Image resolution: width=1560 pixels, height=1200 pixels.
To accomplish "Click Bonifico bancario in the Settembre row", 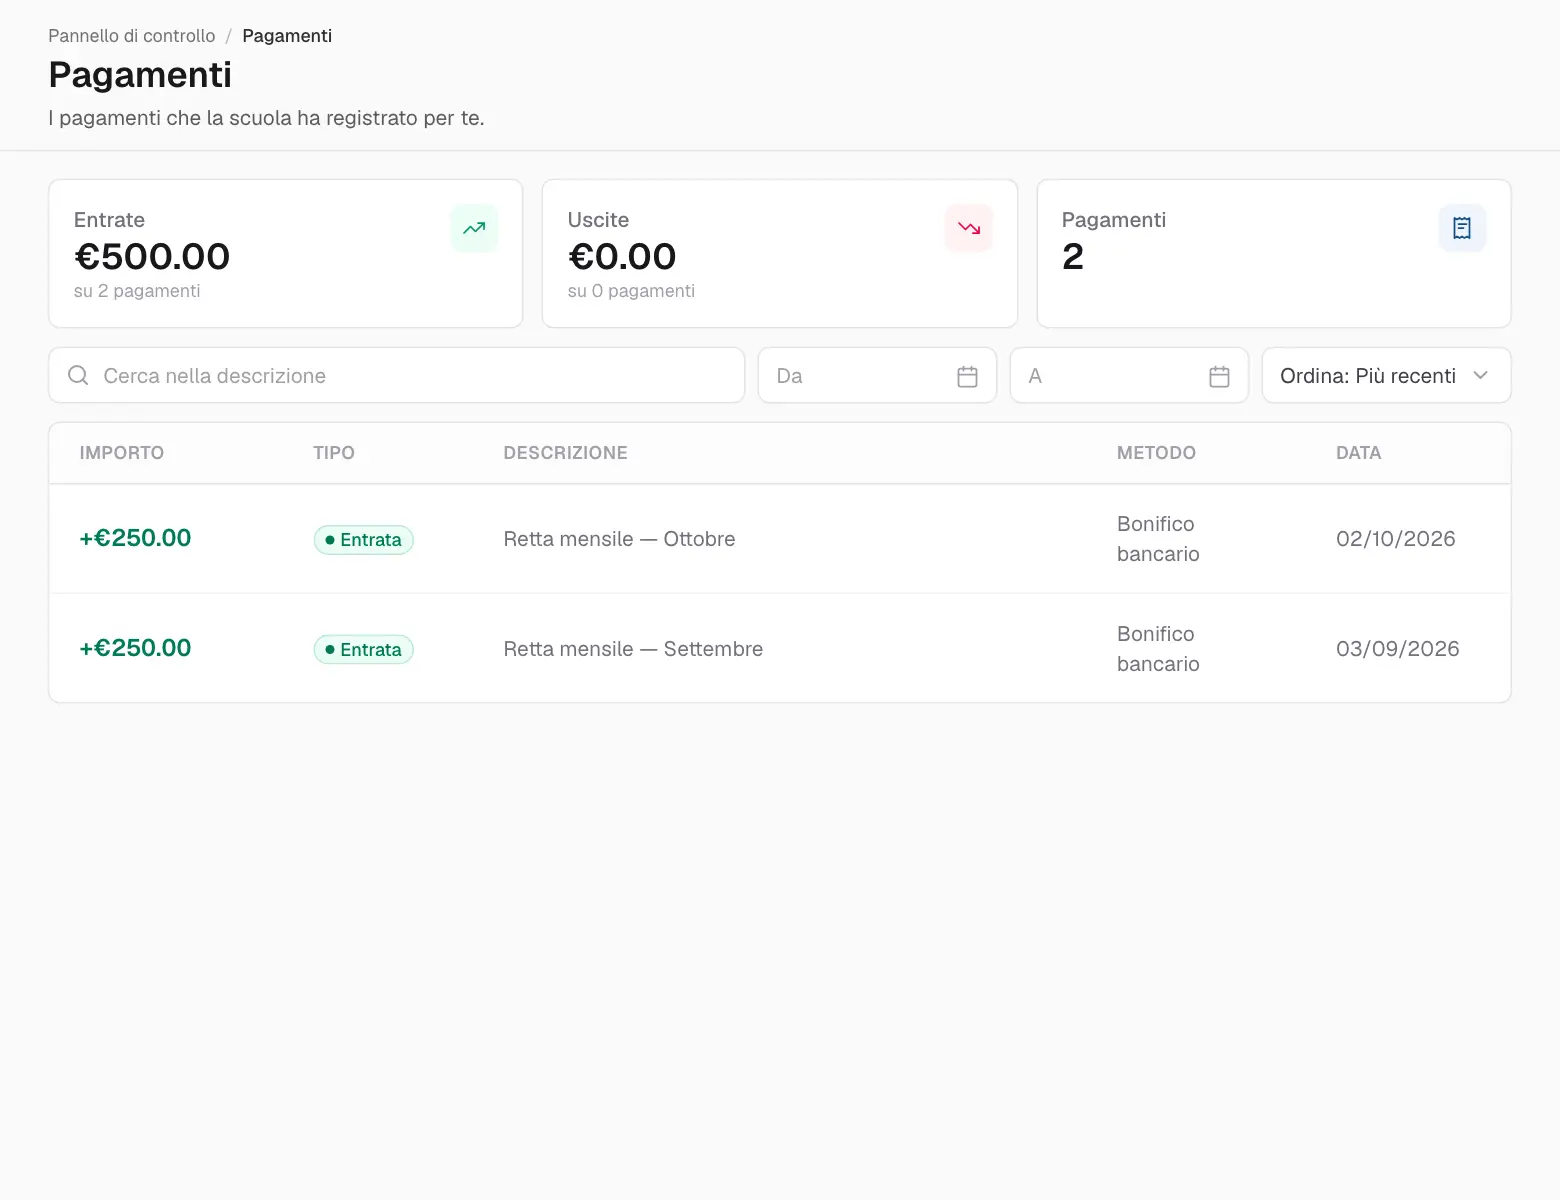I will tap(1158, 649).
